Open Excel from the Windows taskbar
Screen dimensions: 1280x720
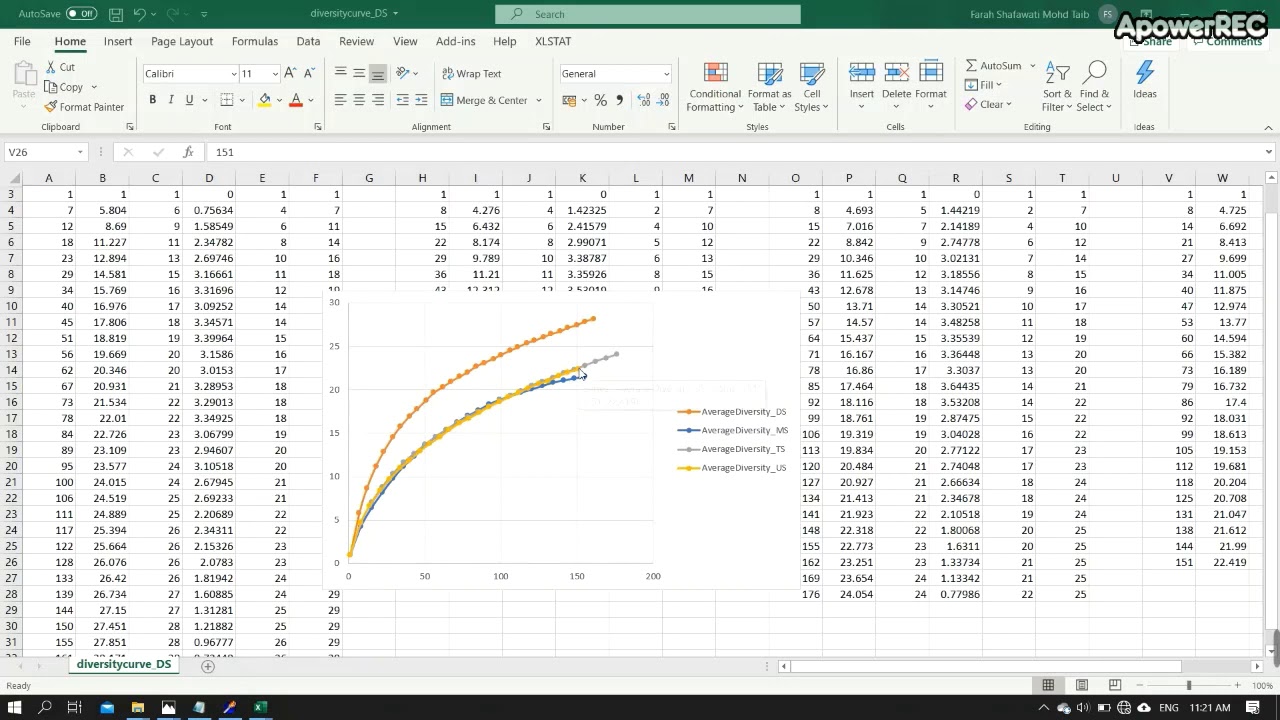click(x=260, y=707)
